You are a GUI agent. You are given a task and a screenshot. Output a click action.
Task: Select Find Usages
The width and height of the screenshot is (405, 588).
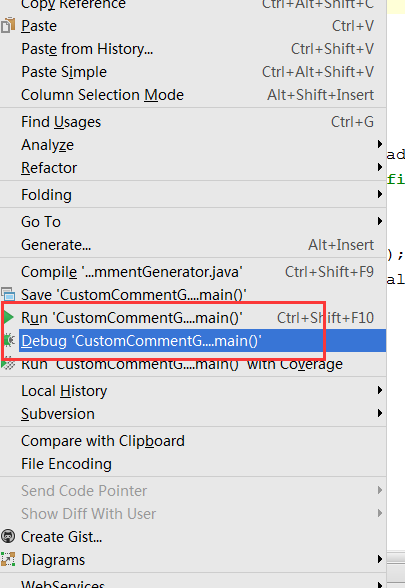pyautogui.click(x=193, y=122)
